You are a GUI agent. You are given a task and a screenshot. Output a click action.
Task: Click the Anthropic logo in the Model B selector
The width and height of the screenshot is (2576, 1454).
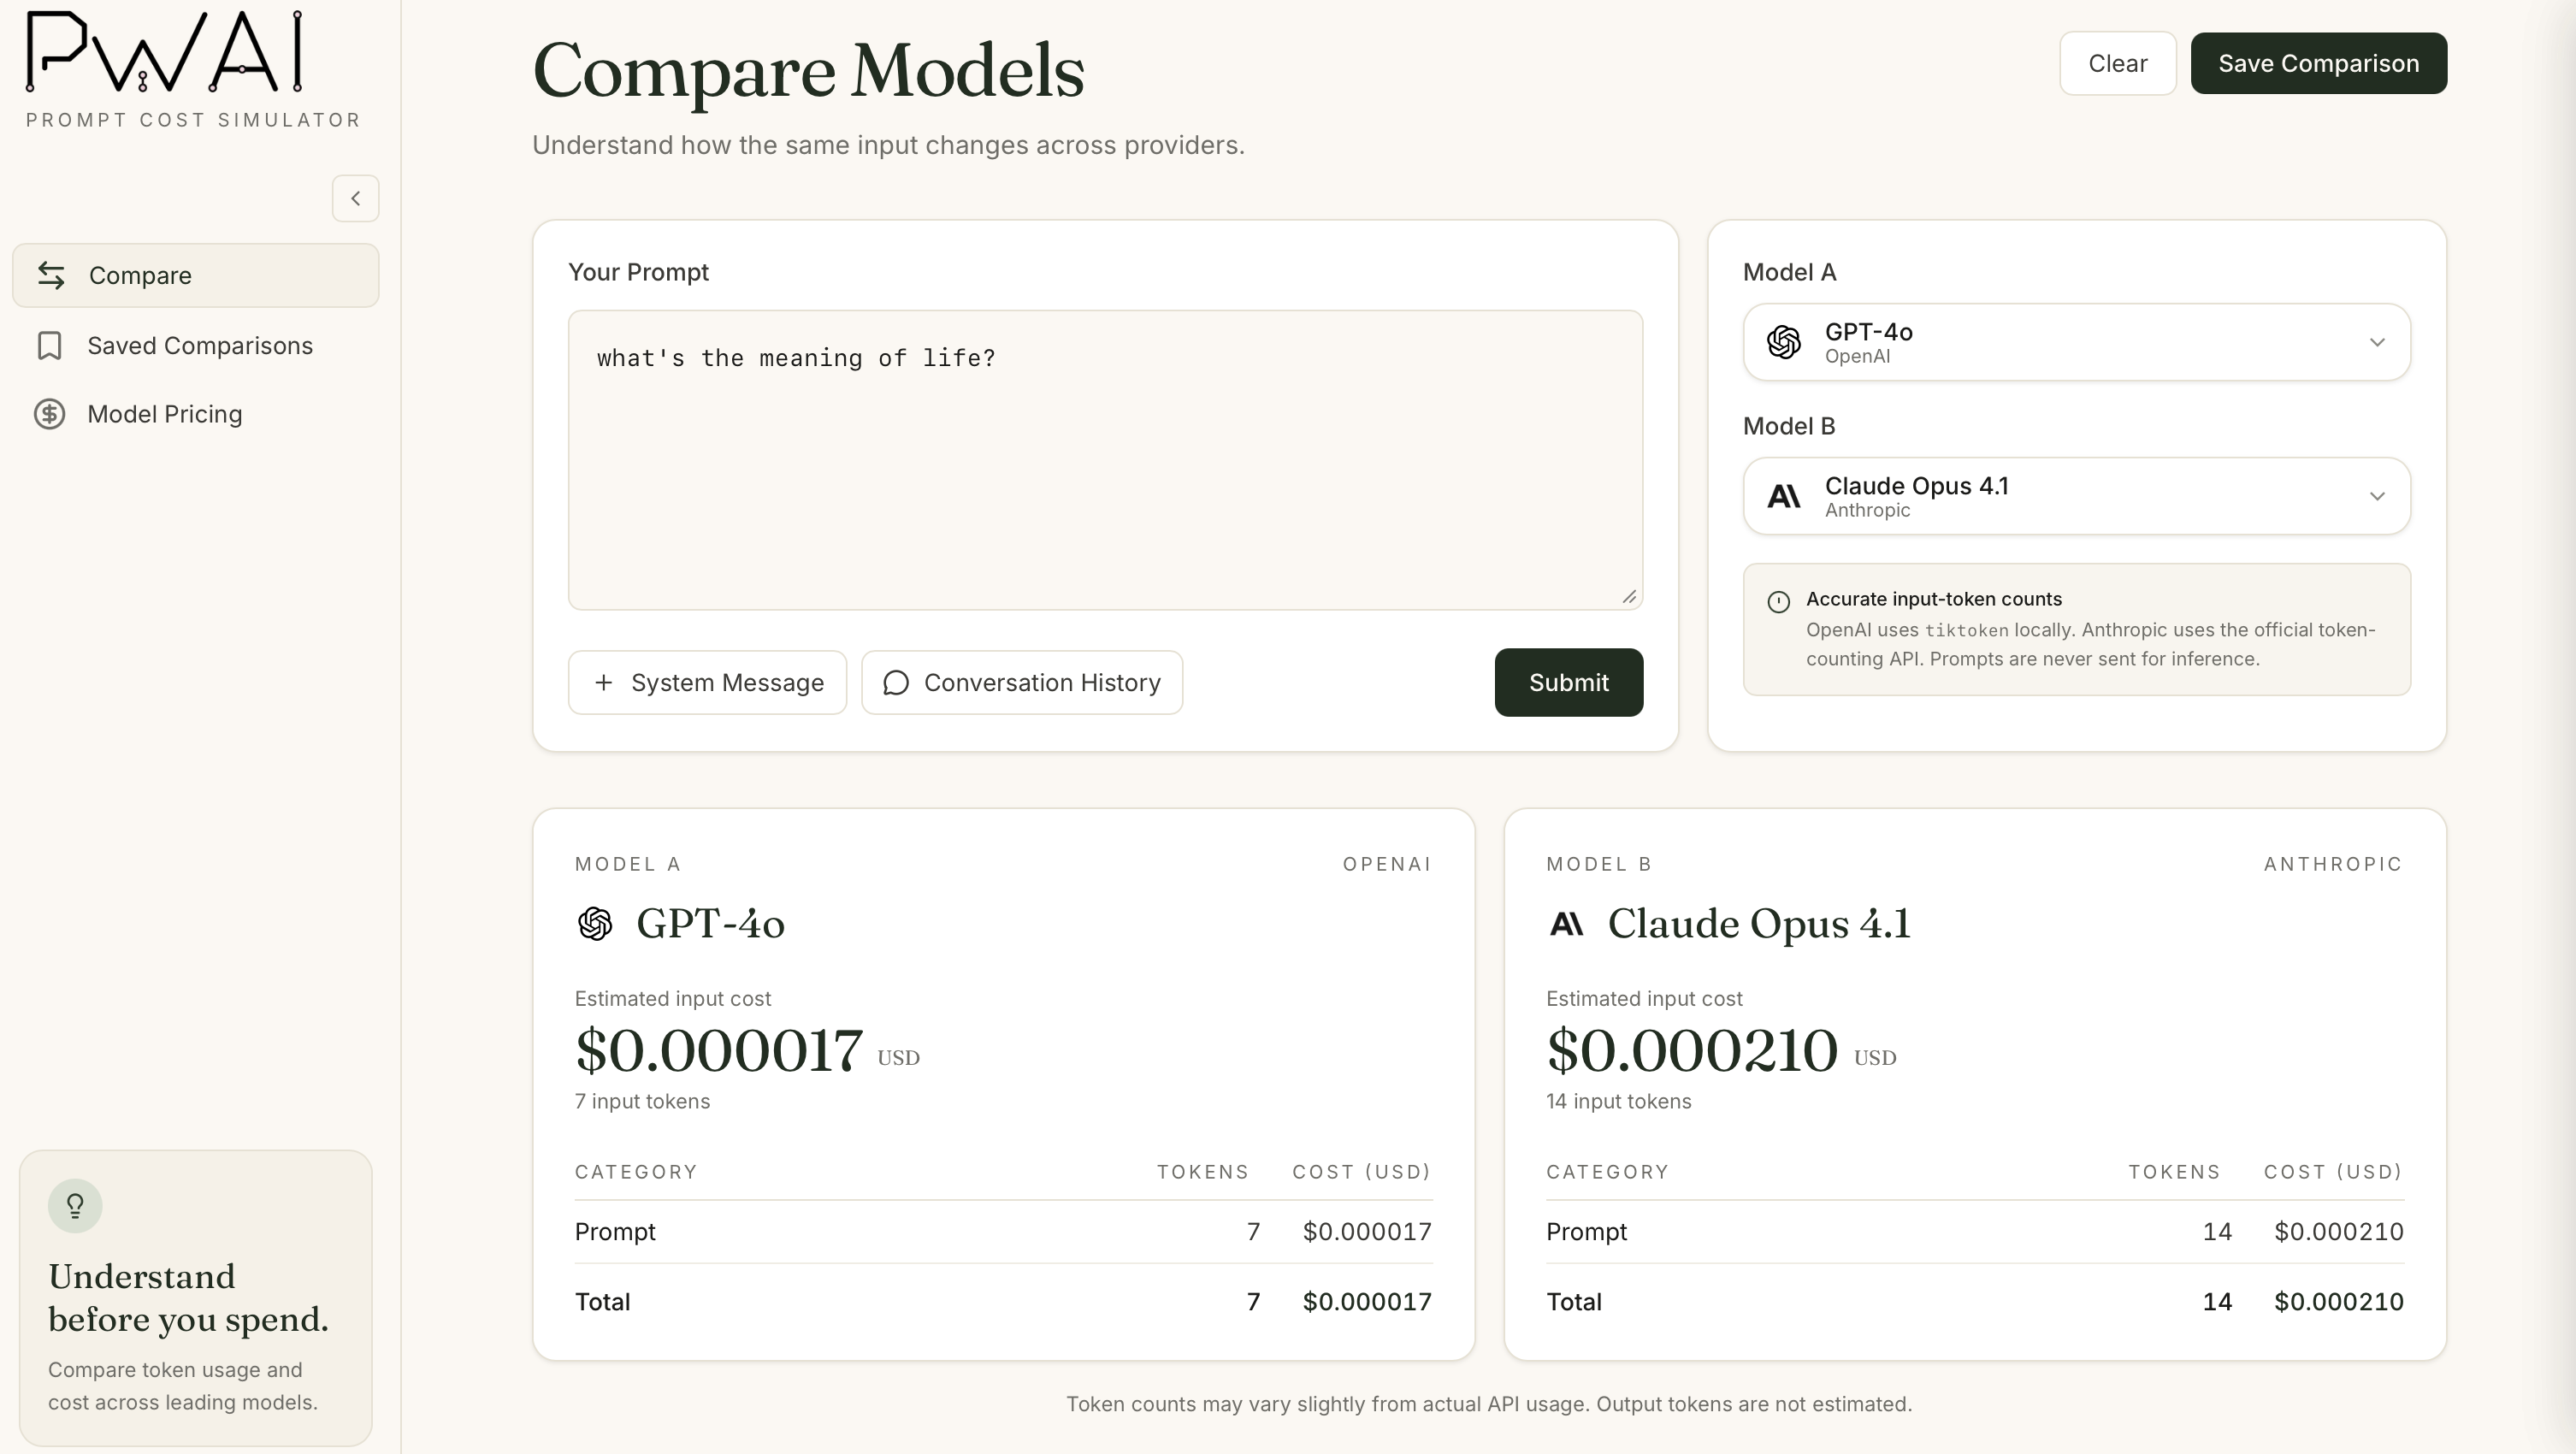[x=1783, y=496]
